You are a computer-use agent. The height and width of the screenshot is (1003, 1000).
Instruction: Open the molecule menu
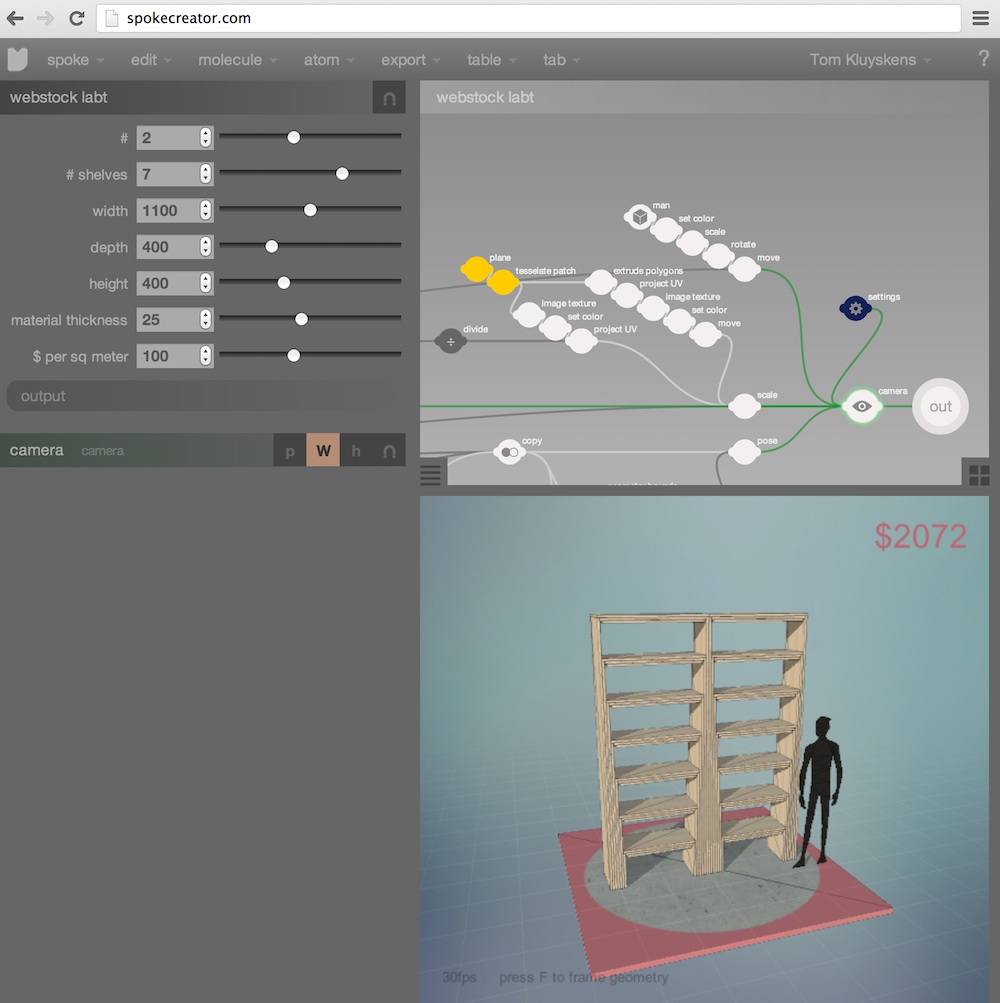(230, 60)
